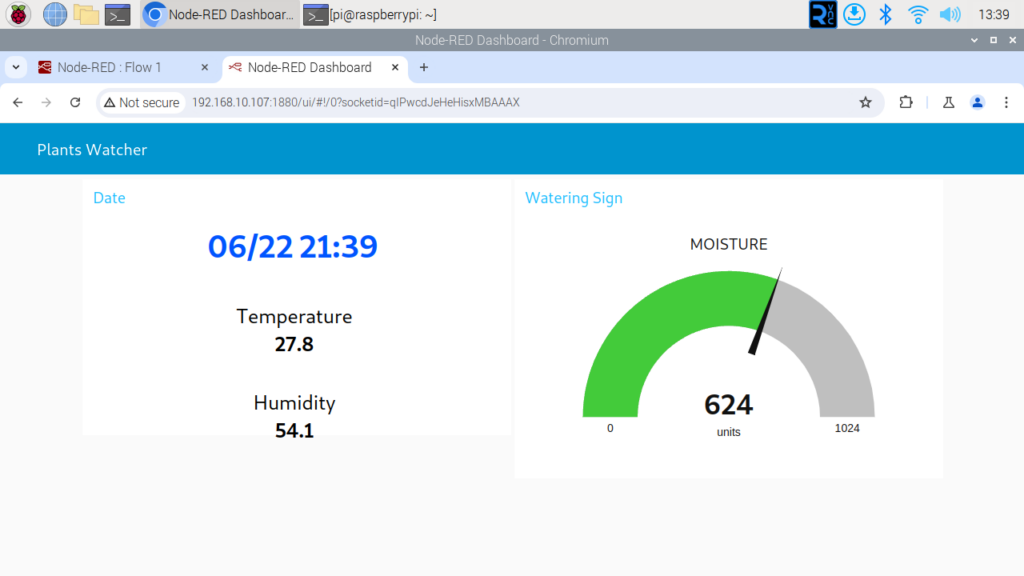Click the gauge reading 624
1024x576 pixels.
click(729, 405)
